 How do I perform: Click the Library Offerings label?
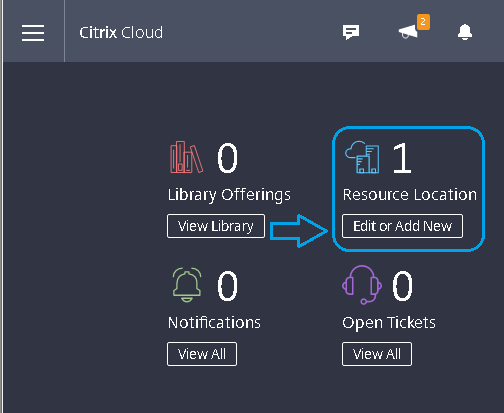pyautogui.click(x=229, y=195)
